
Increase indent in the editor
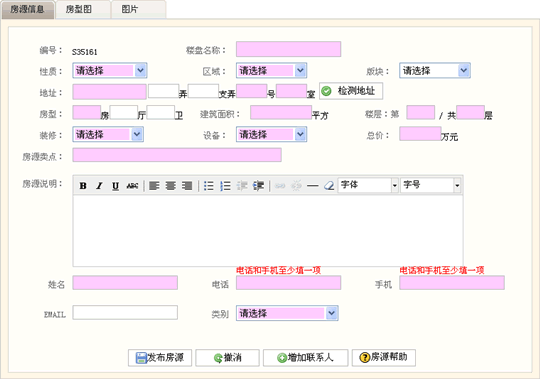click(x=258, y=186)
